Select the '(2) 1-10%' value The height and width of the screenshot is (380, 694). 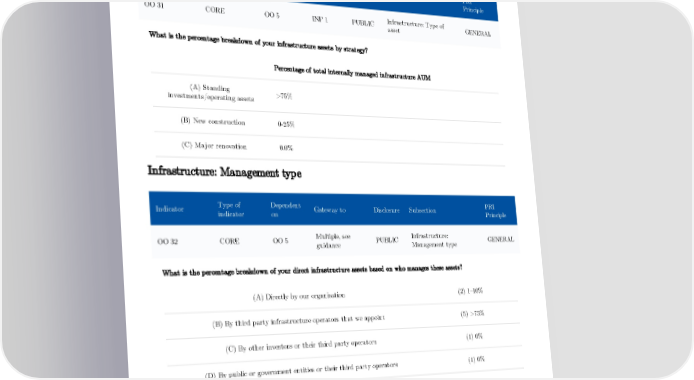(470, 291)
